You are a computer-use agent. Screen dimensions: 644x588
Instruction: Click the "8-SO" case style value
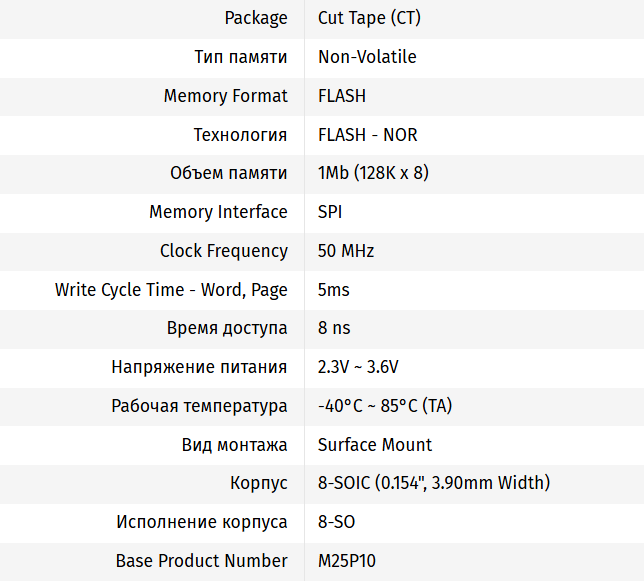coord(337,522)
